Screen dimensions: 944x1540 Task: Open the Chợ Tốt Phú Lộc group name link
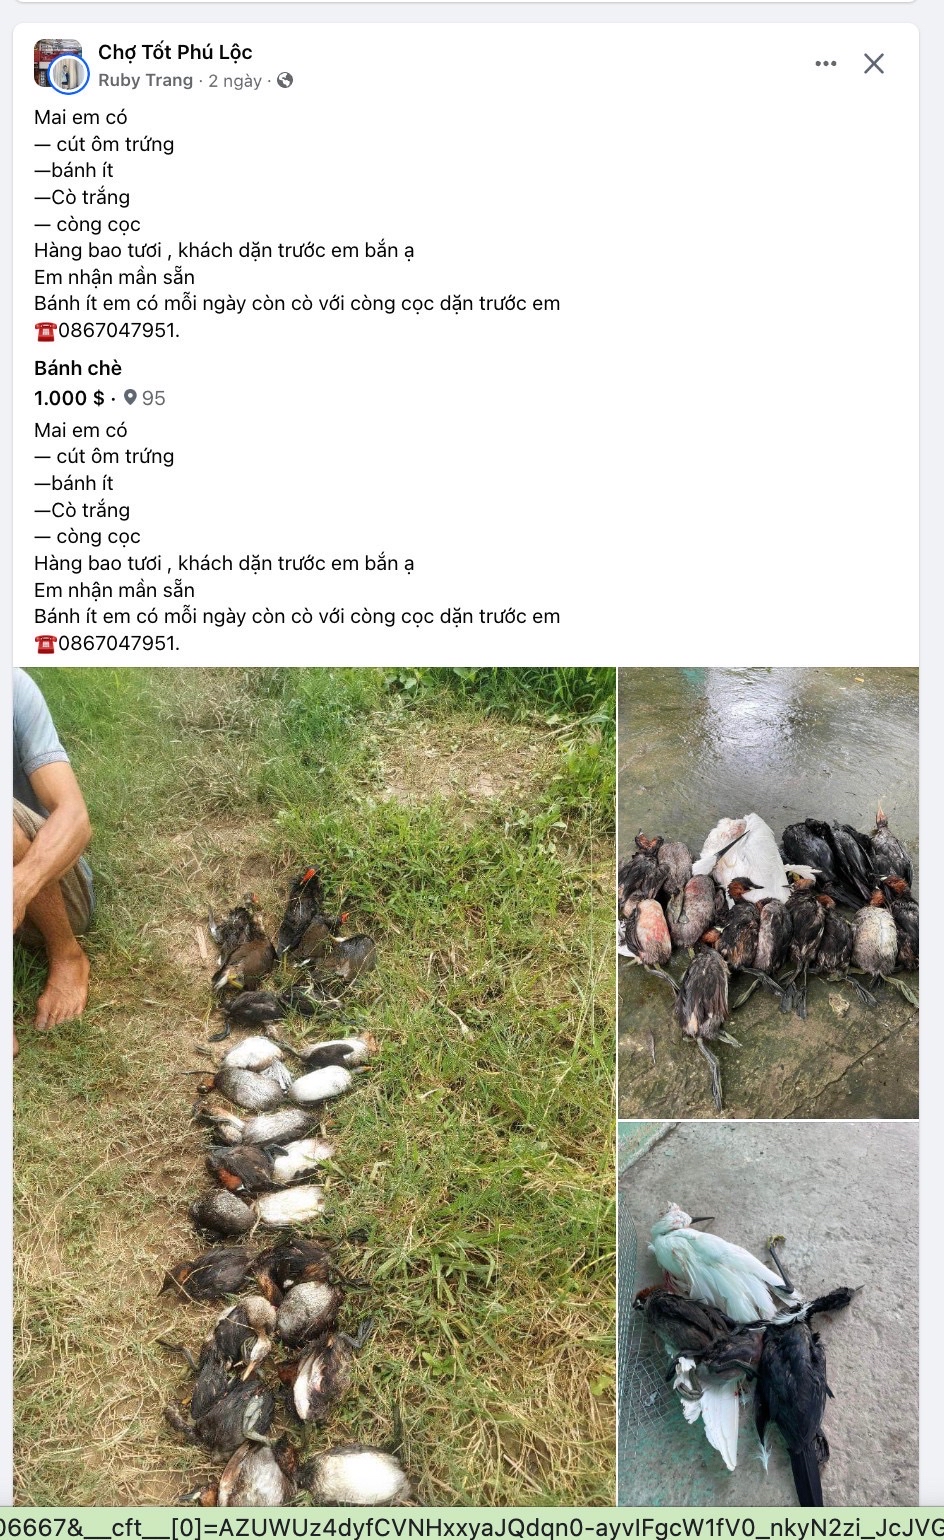[175, 52]
